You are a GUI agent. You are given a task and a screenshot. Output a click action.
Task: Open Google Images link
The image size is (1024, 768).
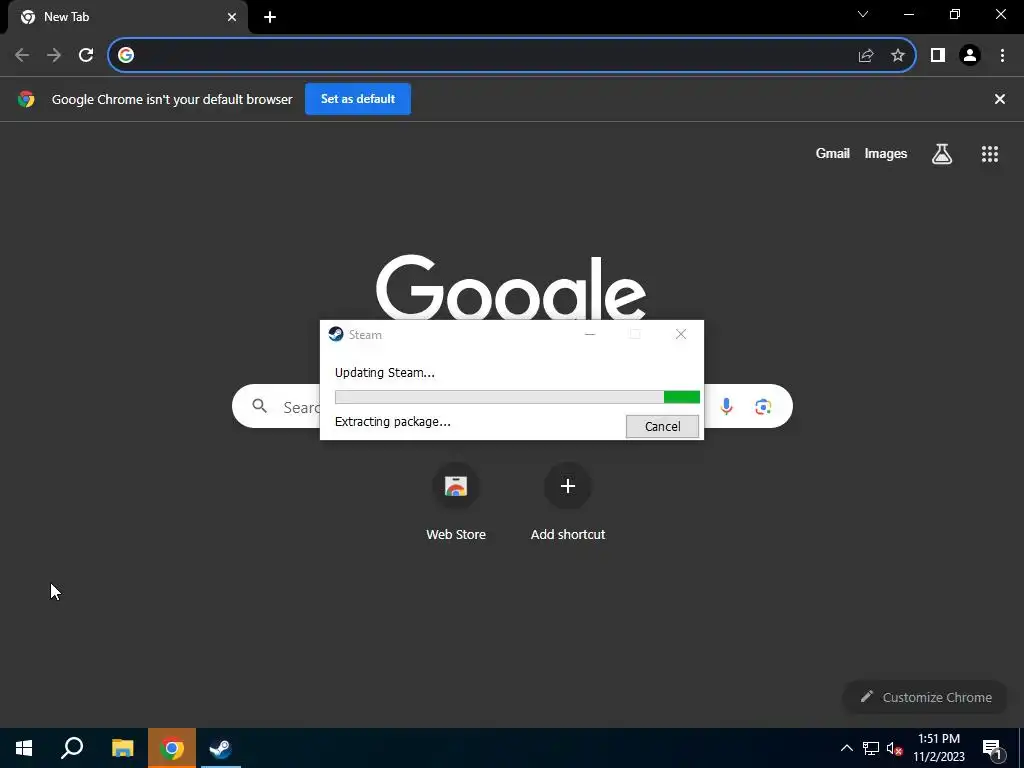[886, 153]
